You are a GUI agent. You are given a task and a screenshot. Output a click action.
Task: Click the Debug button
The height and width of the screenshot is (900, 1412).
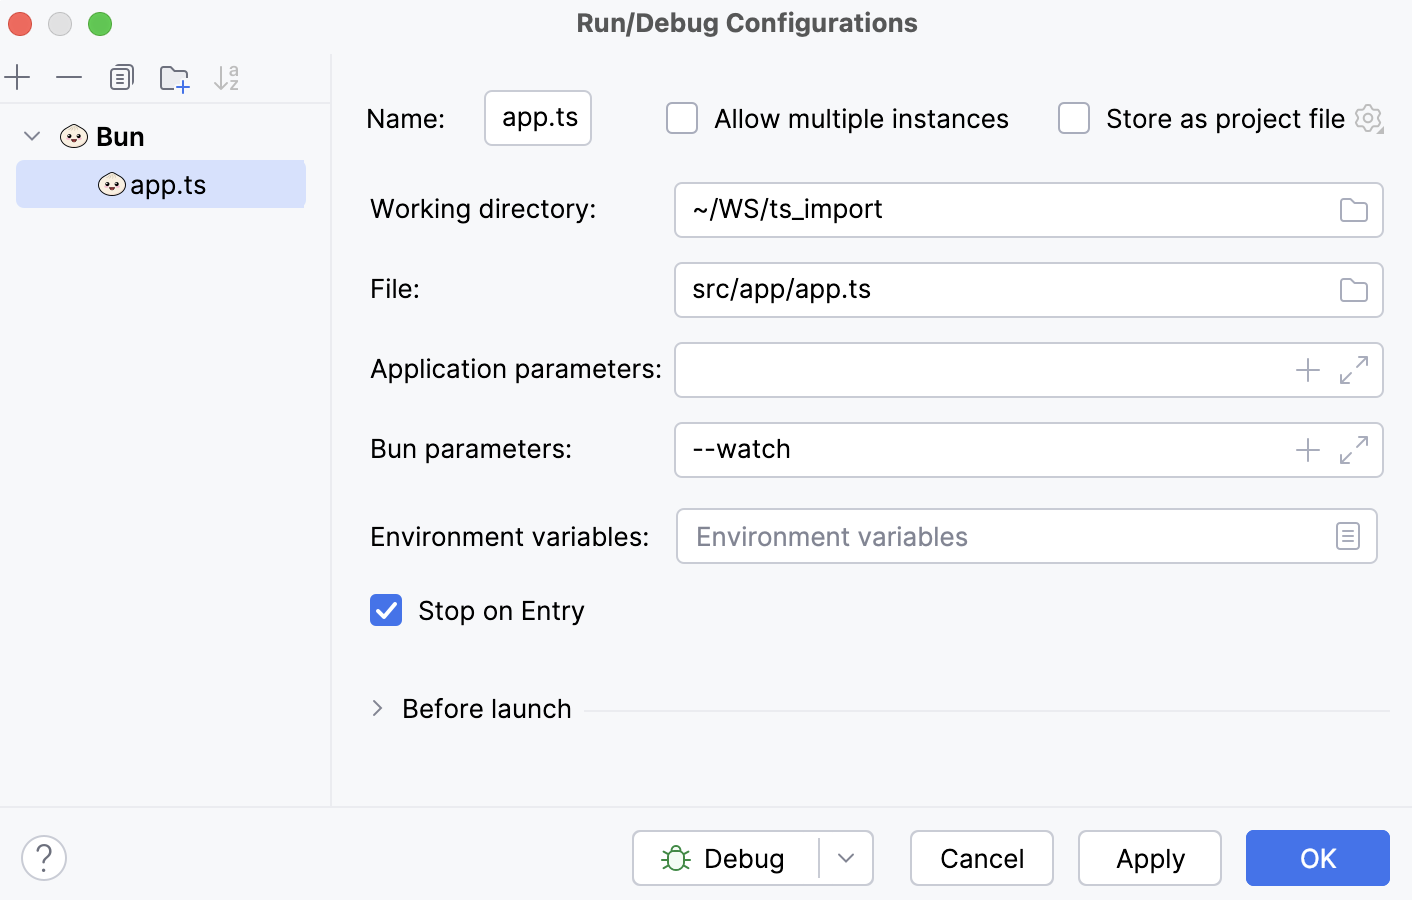[x=726, y=858]
